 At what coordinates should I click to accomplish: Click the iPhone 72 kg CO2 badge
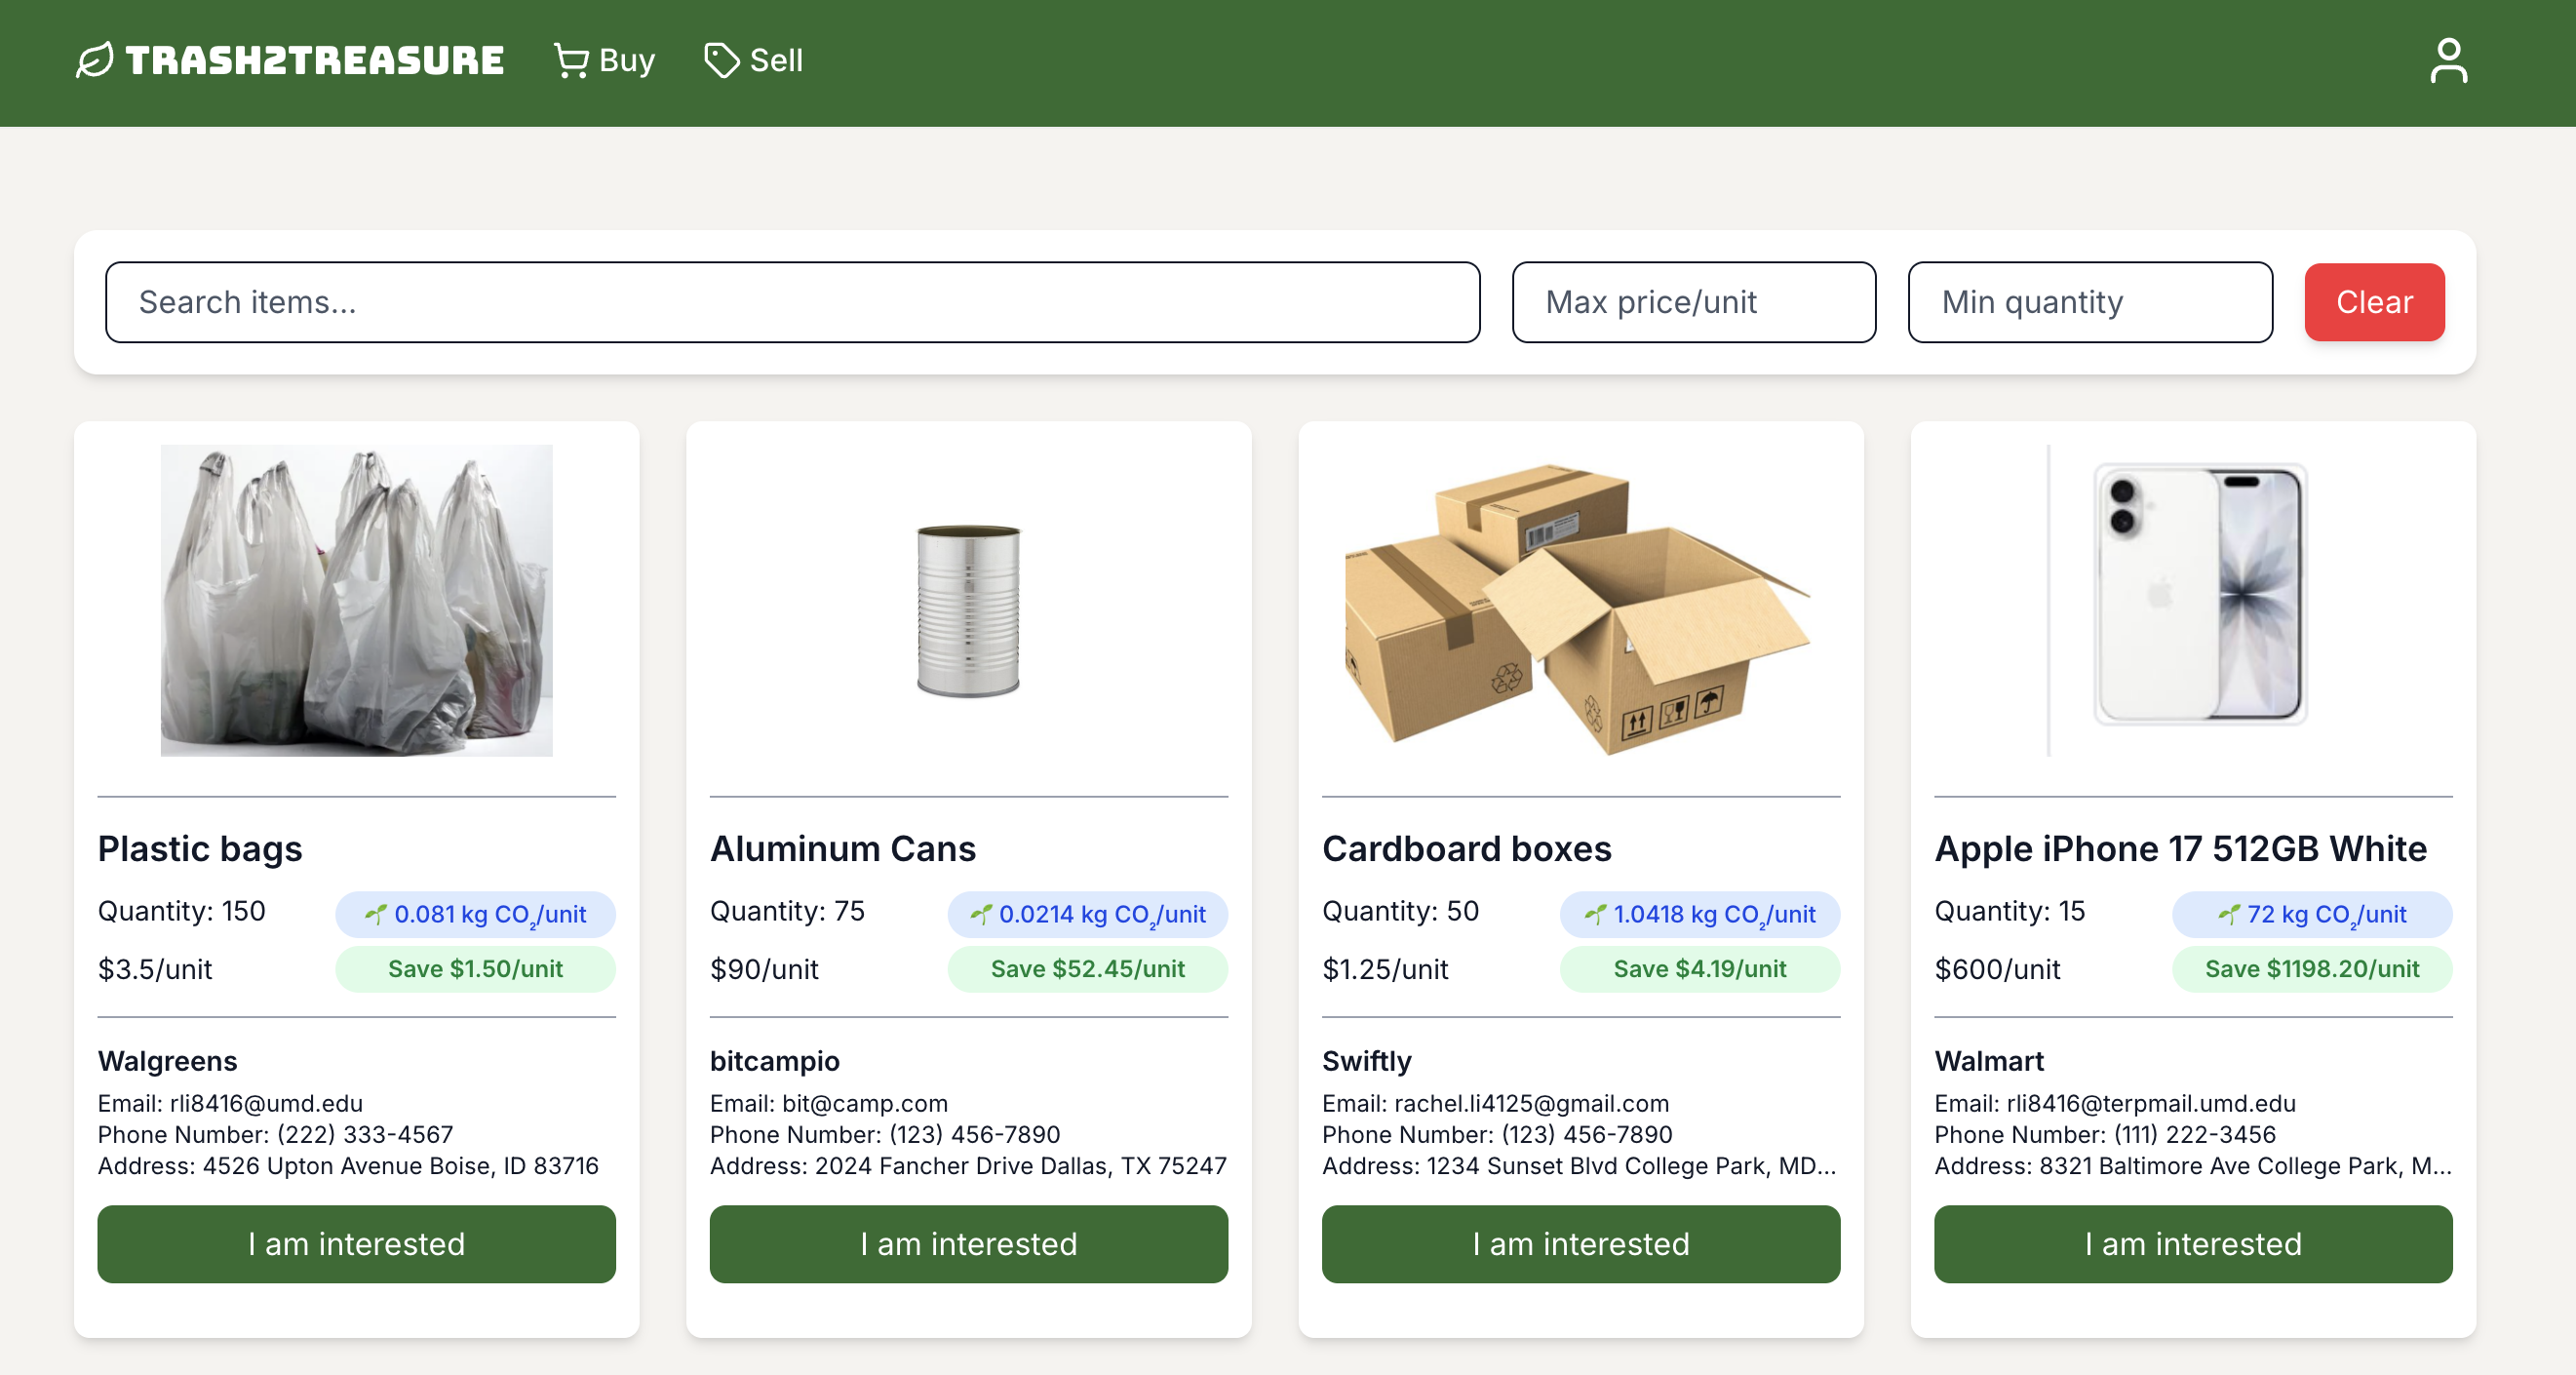[x=2311, y=914]
